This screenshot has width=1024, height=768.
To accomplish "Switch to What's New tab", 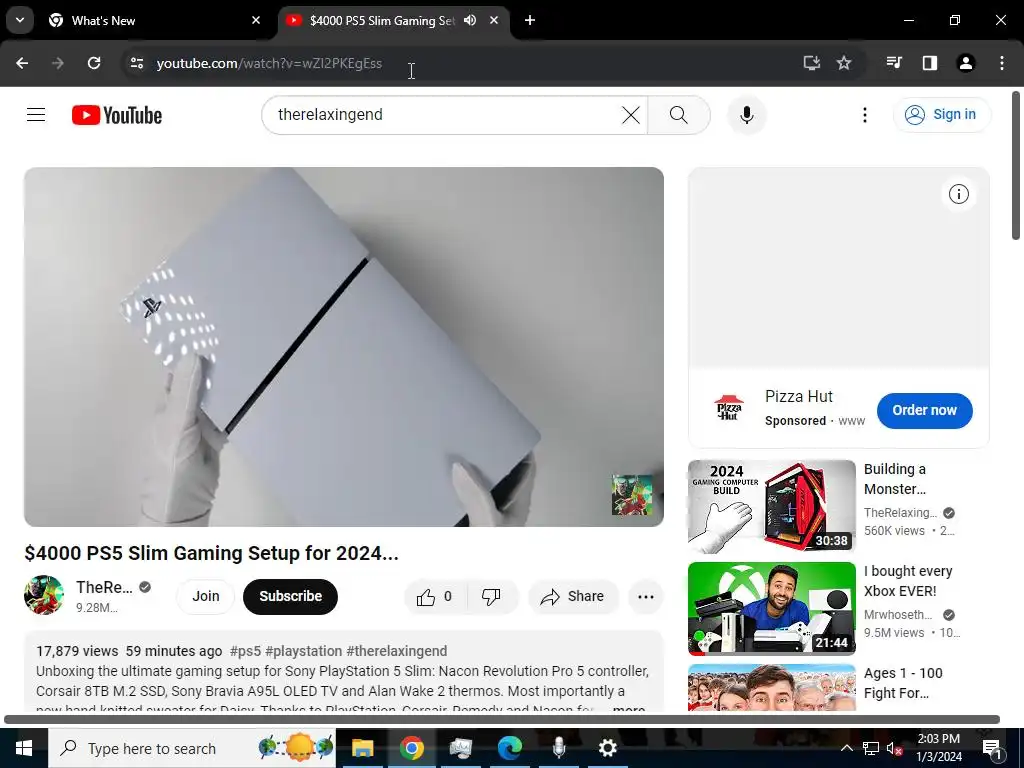I will (155, 21).
